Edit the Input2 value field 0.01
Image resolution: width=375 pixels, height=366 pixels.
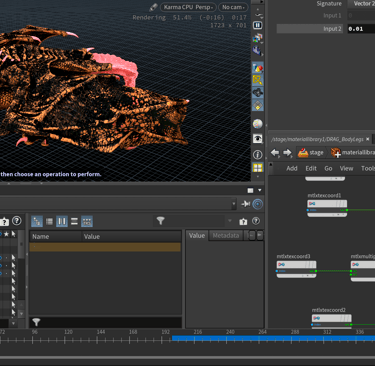click(361, 29)
